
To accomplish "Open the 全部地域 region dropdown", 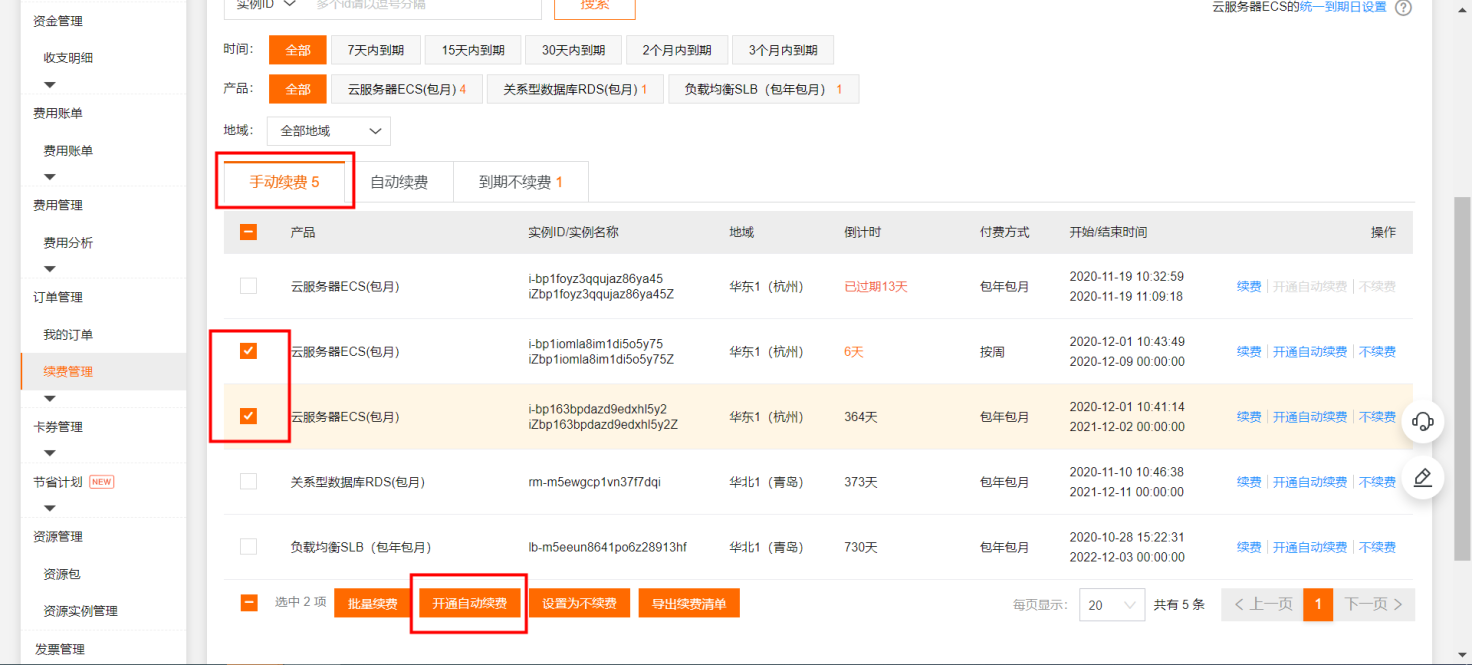I will coord(329,131).
